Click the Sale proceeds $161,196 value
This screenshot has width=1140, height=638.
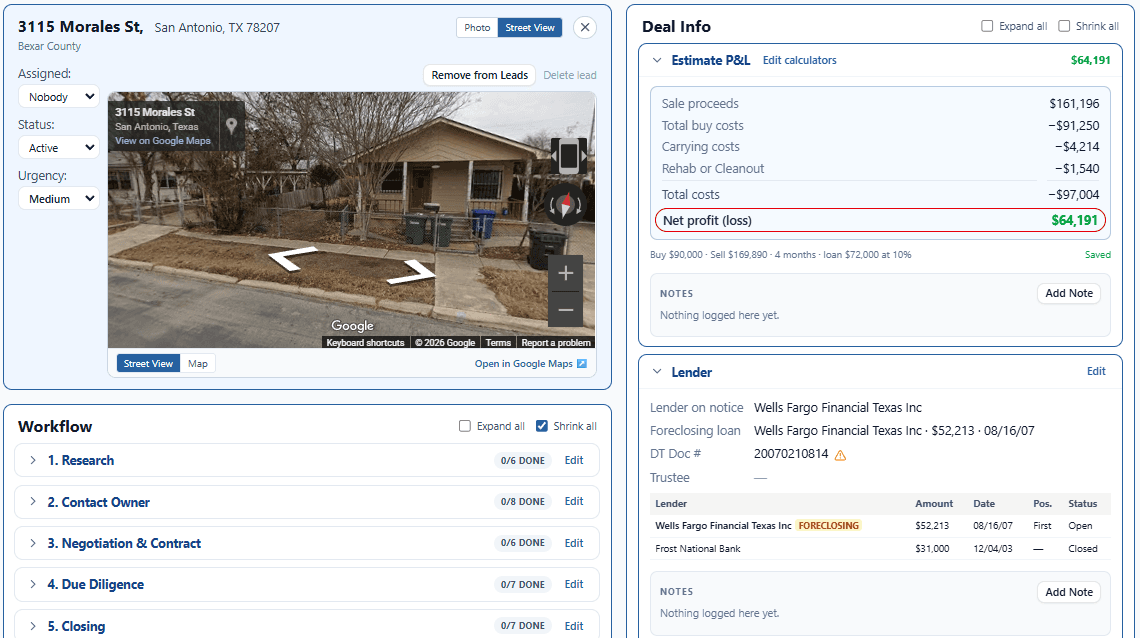point(1074,103)
